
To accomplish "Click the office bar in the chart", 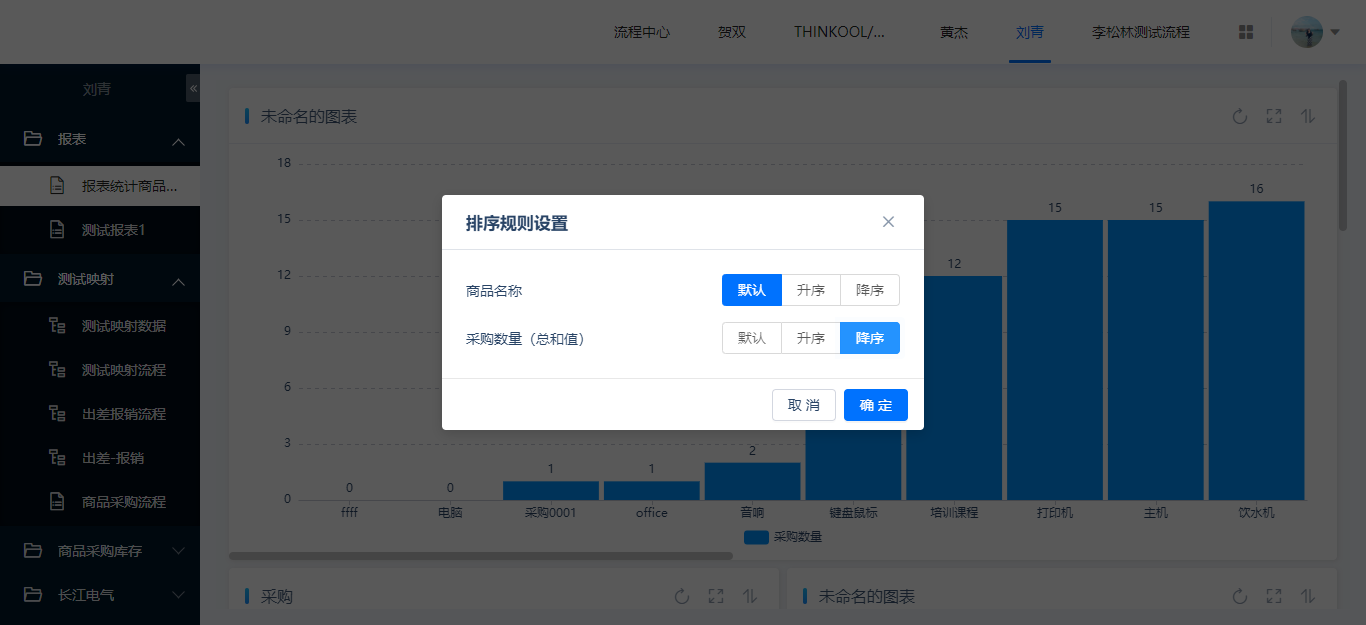I will coord(652,491).
